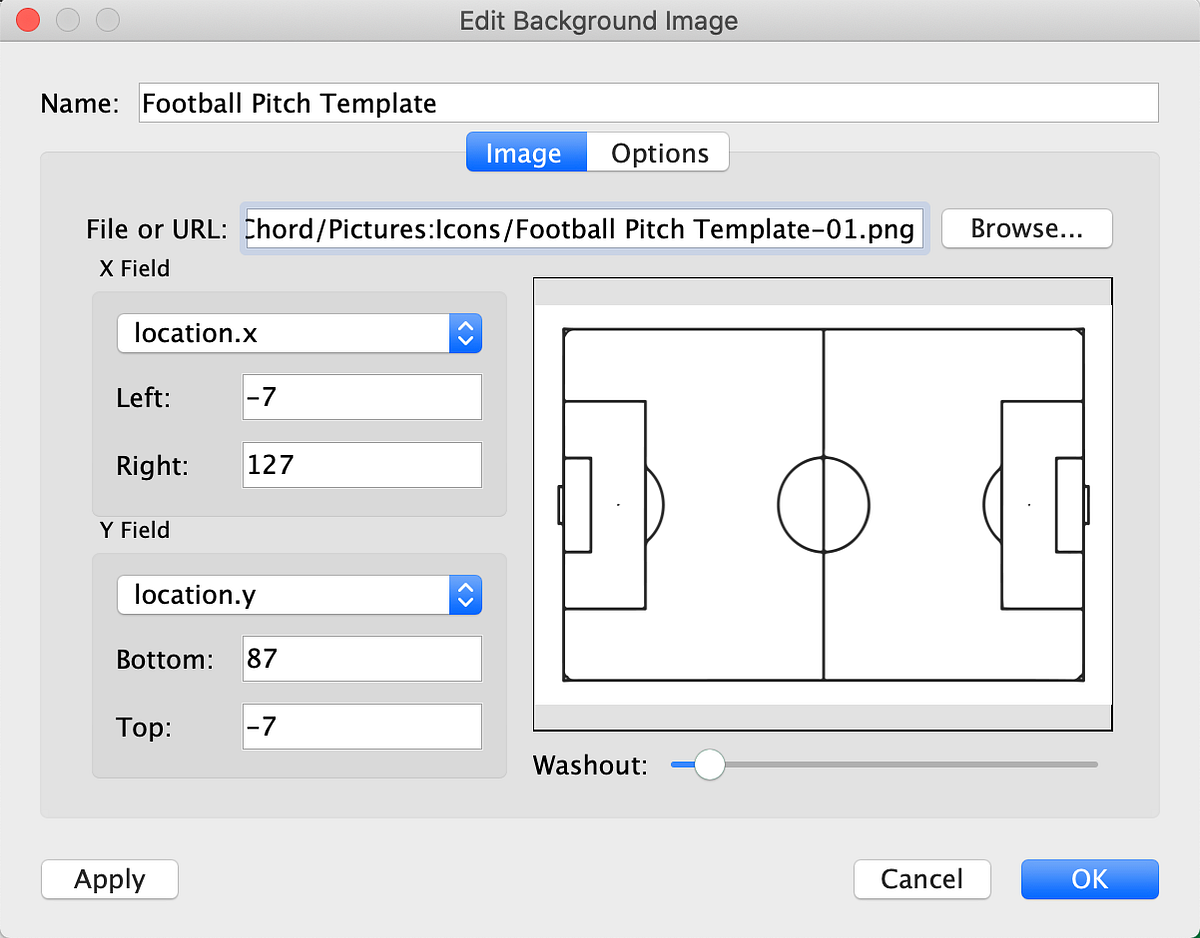
Task: Confirm settings with the OK button
Action: pyautogui.click(x=1089, y=879)
